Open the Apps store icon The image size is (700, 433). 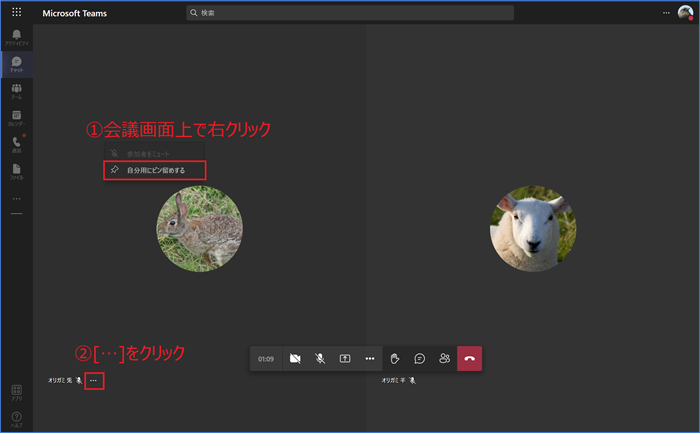coord(16,391)
